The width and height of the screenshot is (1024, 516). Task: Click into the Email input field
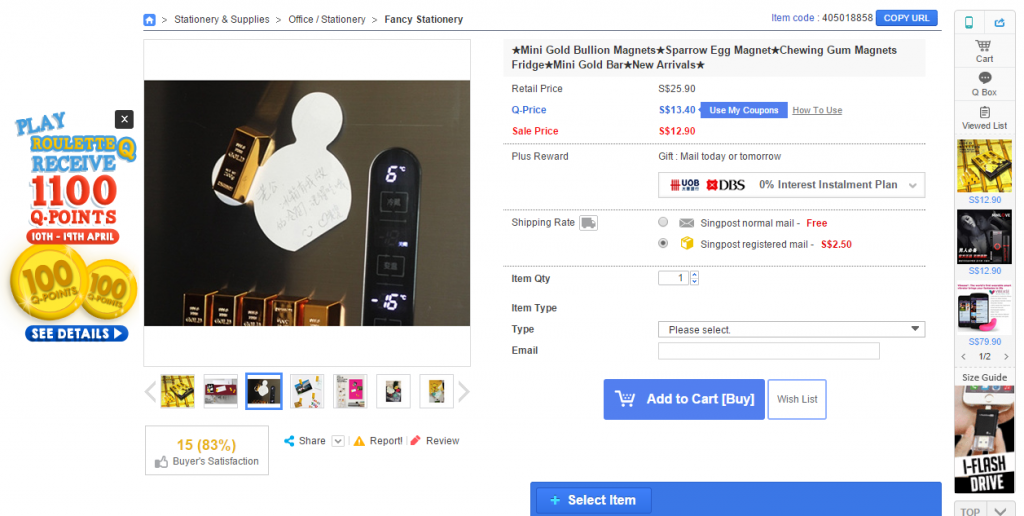768,351
